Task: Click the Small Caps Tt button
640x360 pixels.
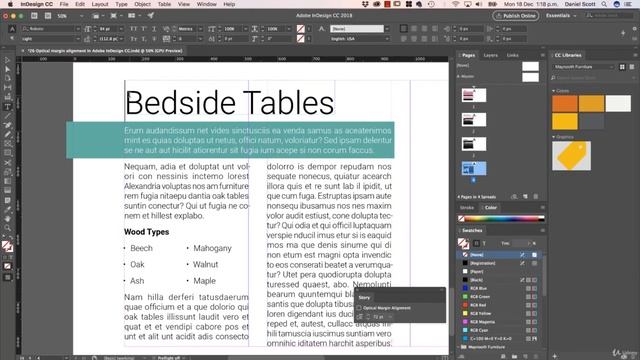Action: pos(134,39)
